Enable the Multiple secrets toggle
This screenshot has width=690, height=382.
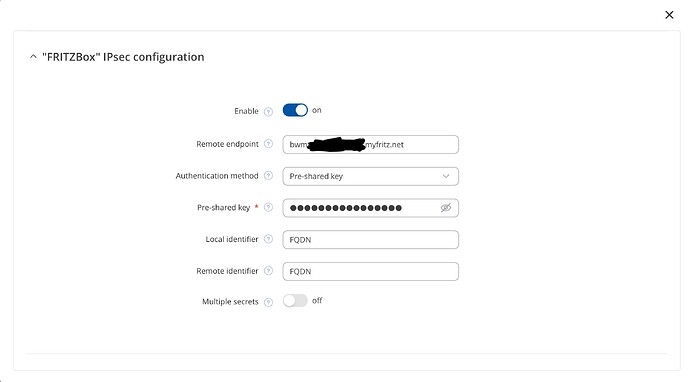pyautogui.click(x=295, y=301)
